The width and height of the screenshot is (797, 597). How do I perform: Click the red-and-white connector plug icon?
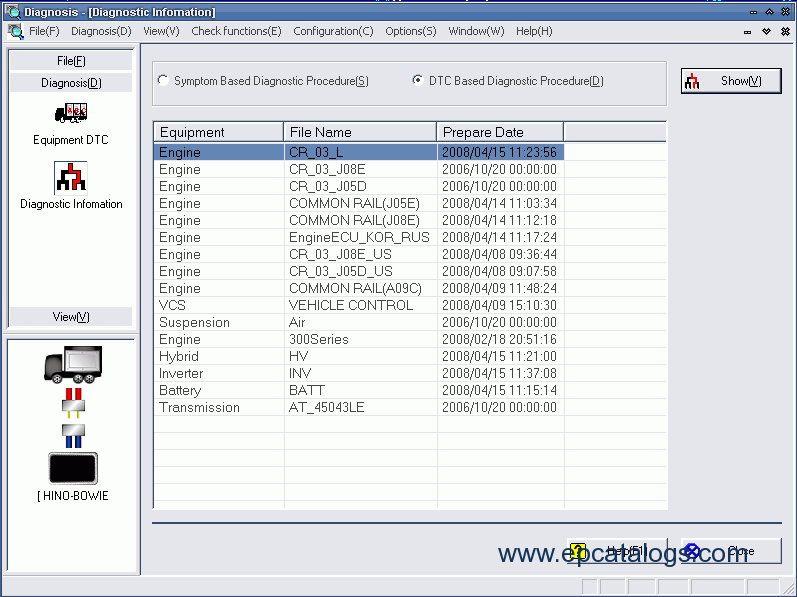(x=72, y=402)
